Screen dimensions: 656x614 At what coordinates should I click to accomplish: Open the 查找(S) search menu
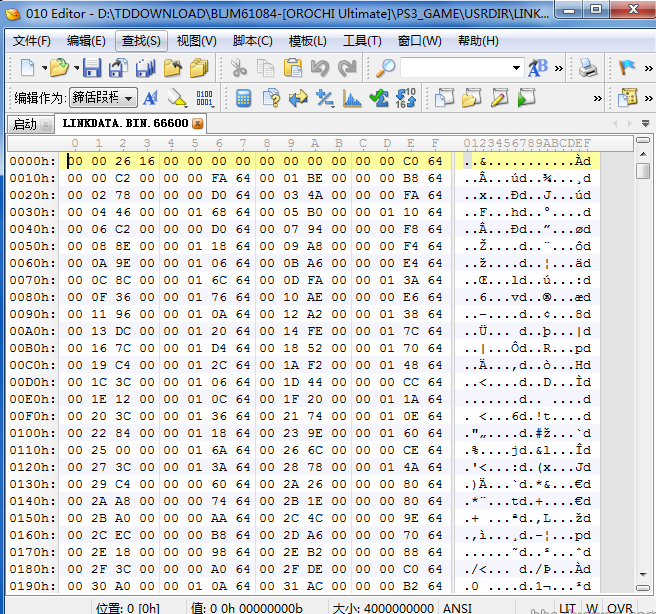[x=140, y=41]
